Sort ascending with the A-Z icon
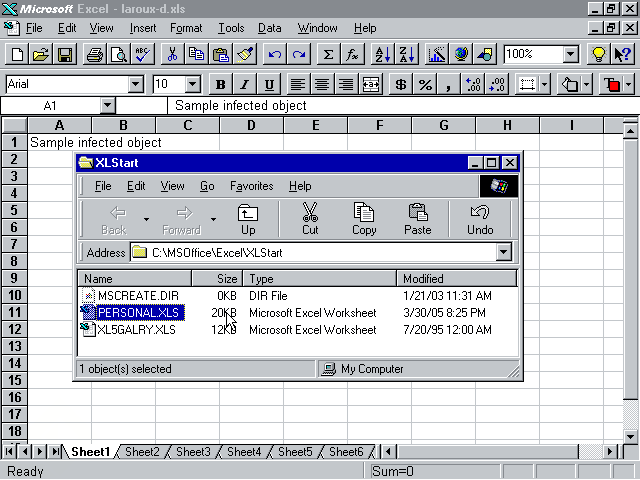Screen dimensions: 640x480 pos(383,54)
